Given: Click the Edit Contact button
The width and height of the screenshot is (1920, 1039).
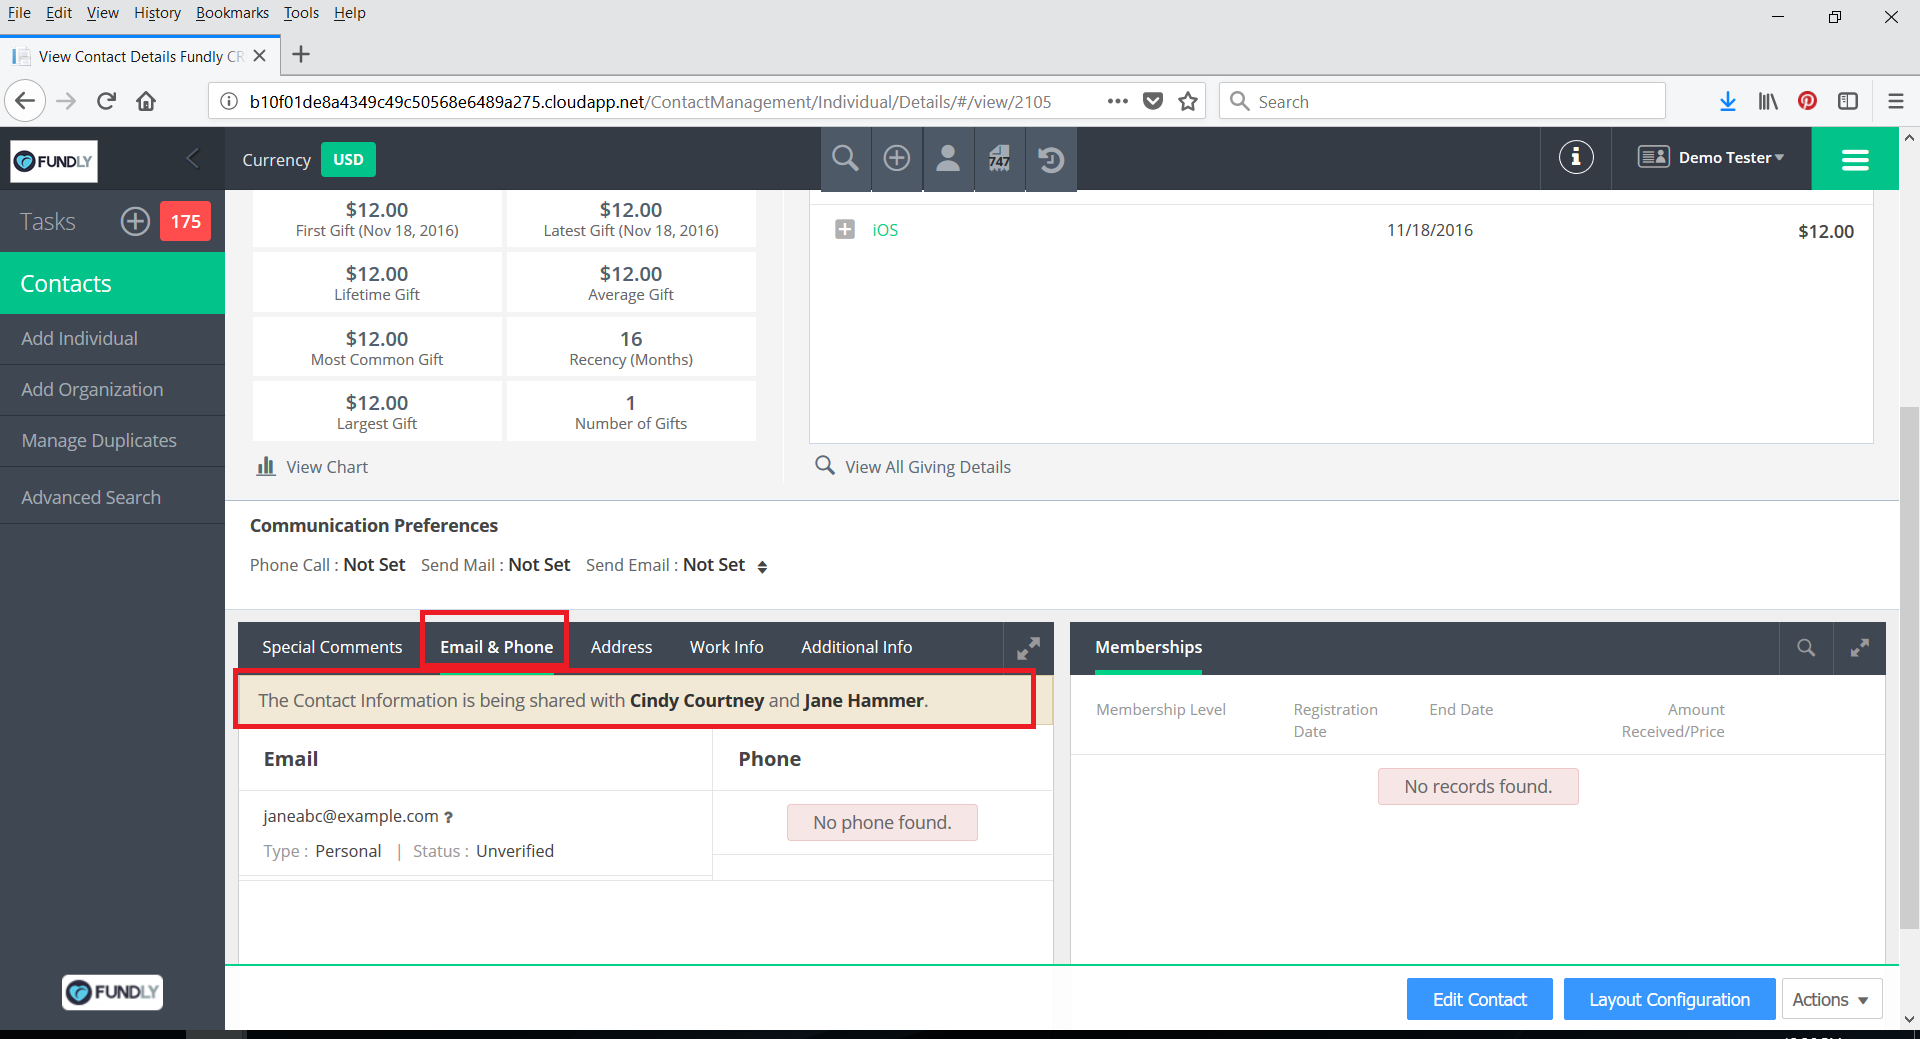Looking at the screenshot, I should tap(1479, 999).
